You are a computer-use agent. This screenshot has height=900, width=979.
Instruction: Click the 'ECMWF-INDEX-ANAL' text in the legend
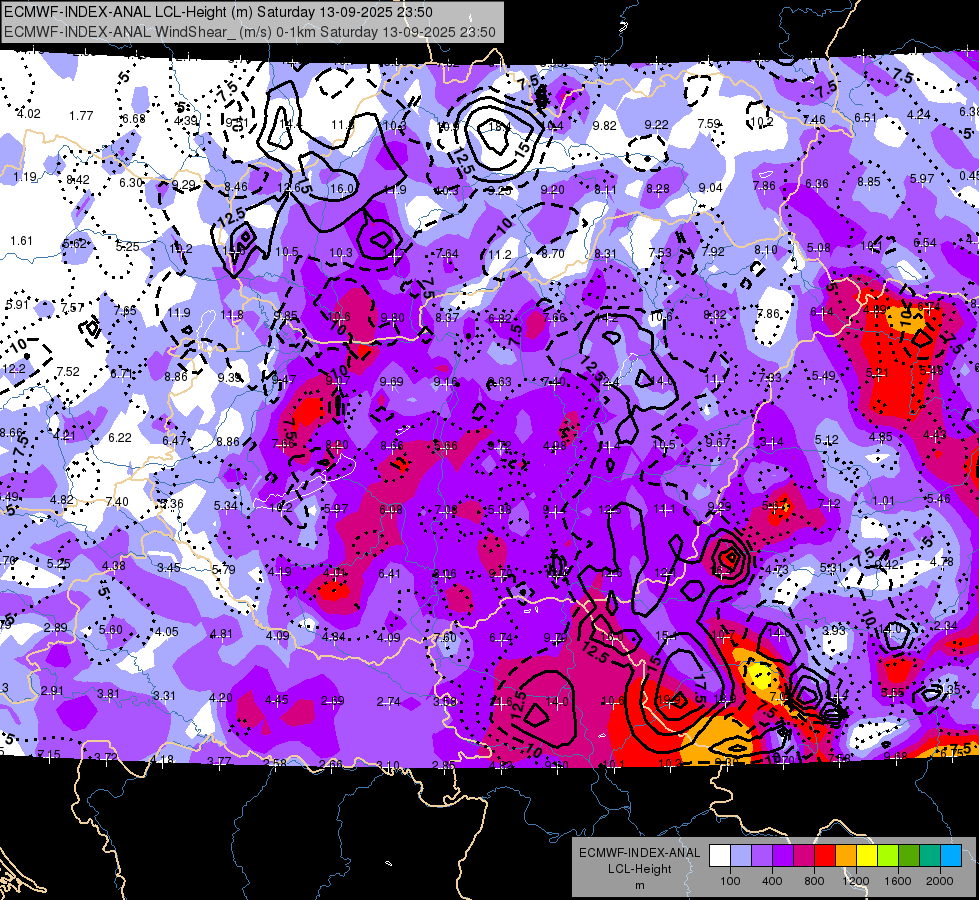pyautogui.click(x=639, y=853)
